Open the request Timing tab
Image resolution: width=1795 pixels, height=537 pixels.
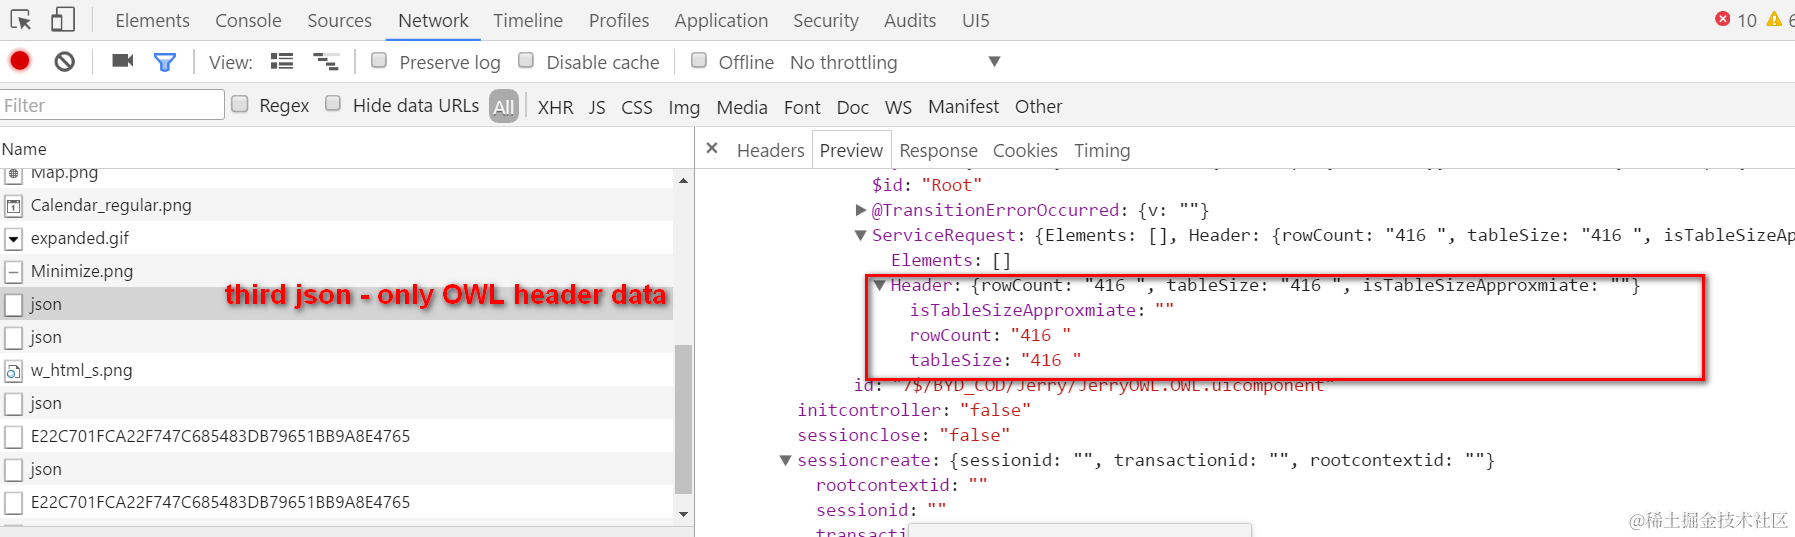[1102, 150]
